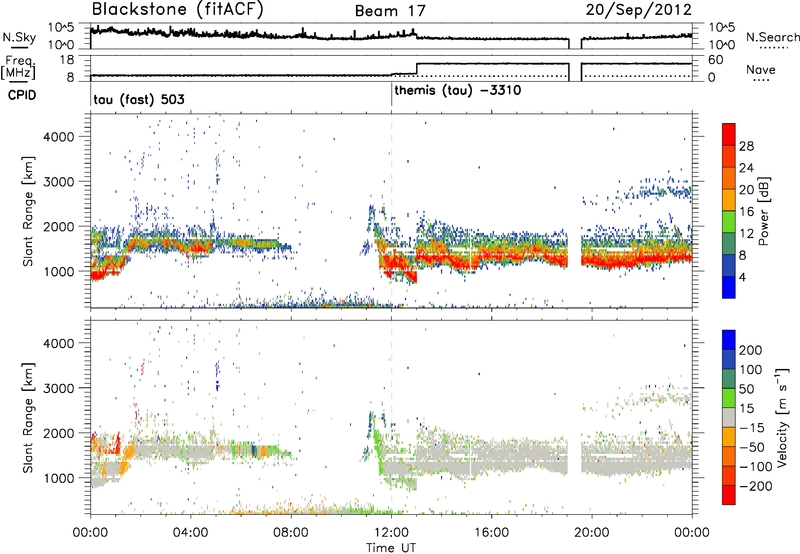Click the 'tau (fast) 503' annotation

pos(139,99)
